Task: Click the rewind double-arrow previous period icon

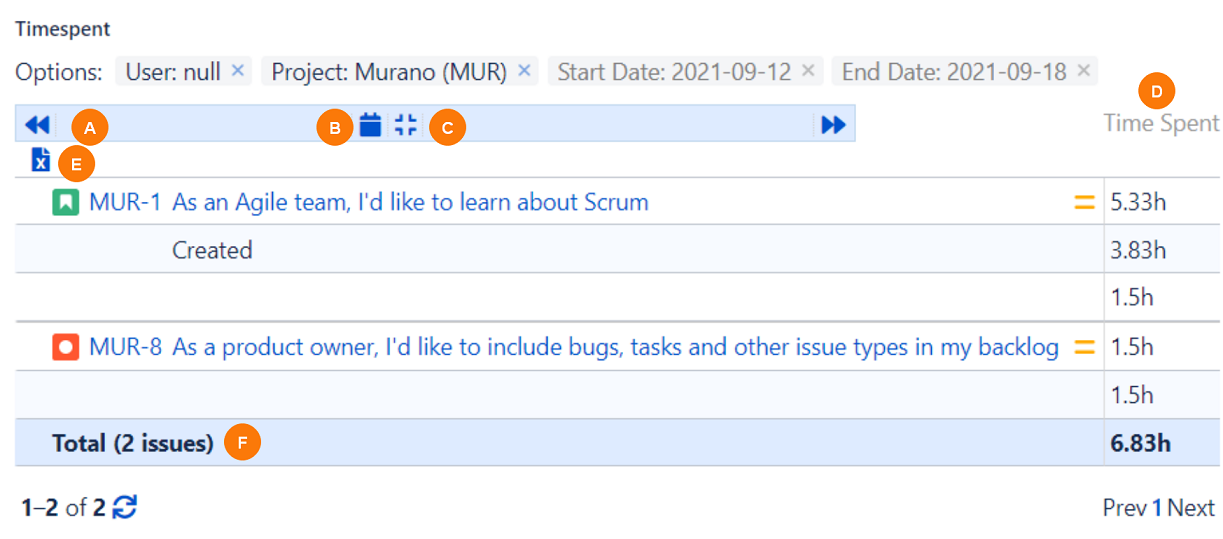Action: click(x=37, y=125)
